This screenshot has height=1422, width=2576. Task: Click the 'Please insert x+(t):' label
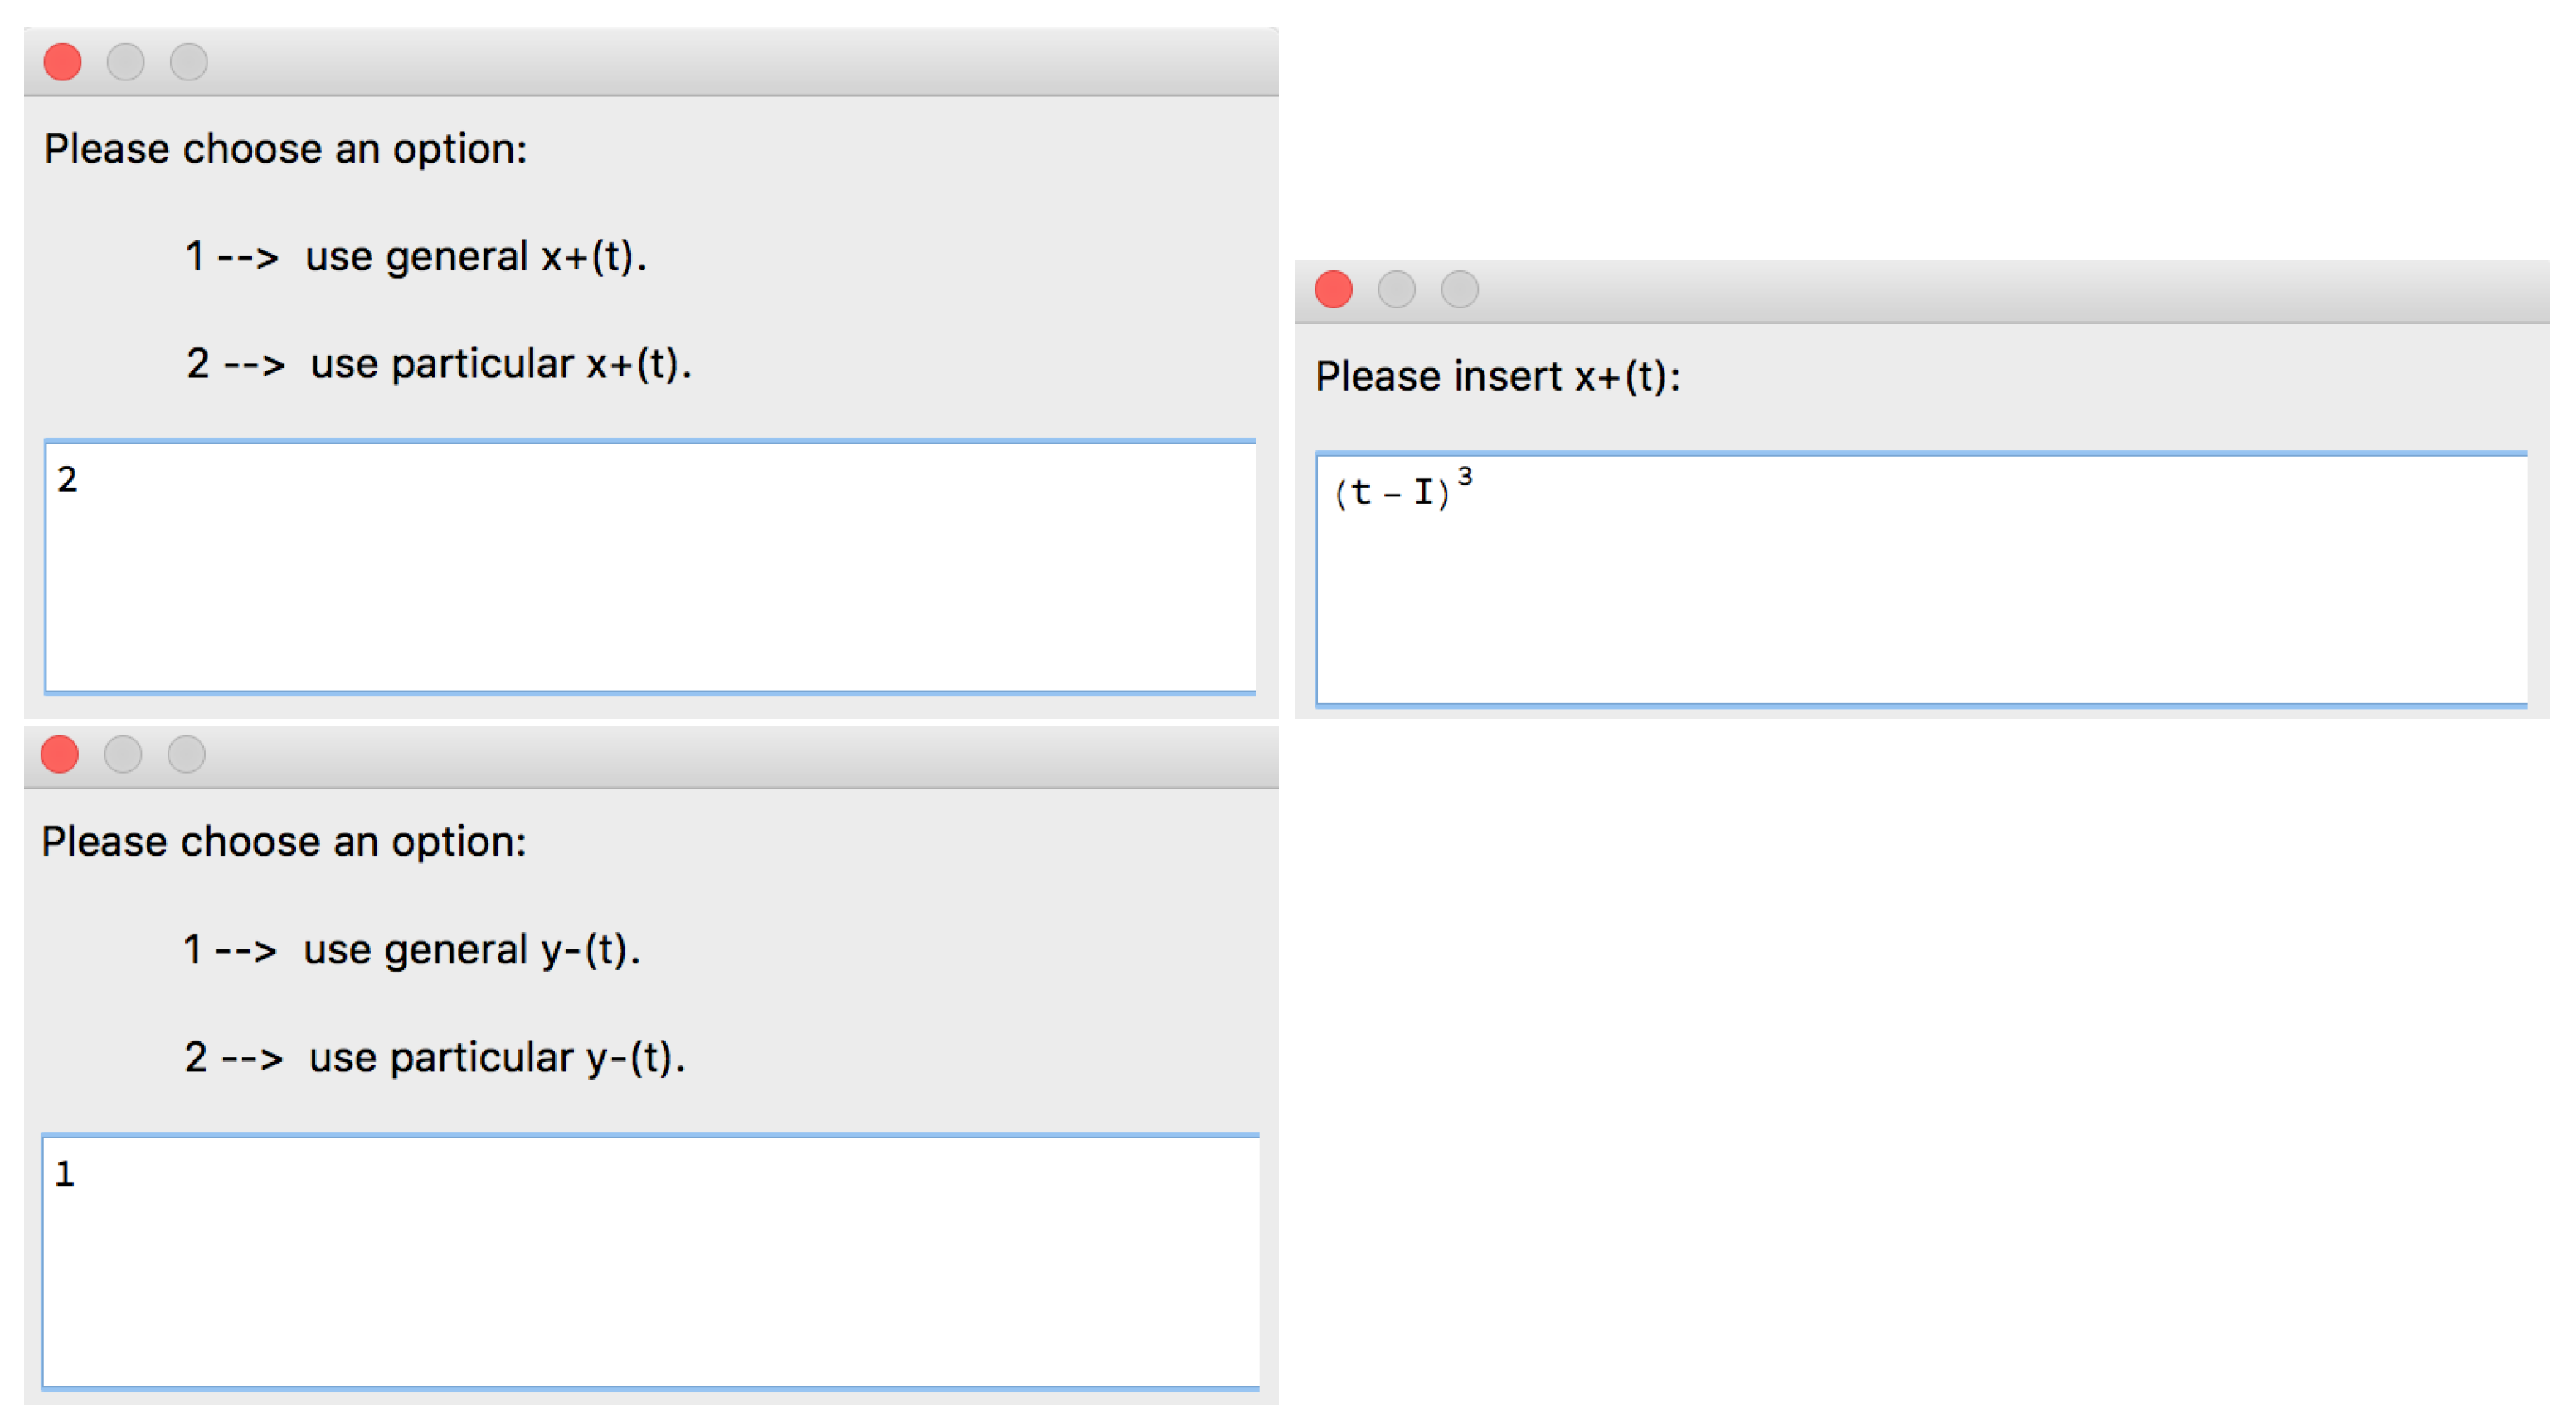[x=1497, y=377]
